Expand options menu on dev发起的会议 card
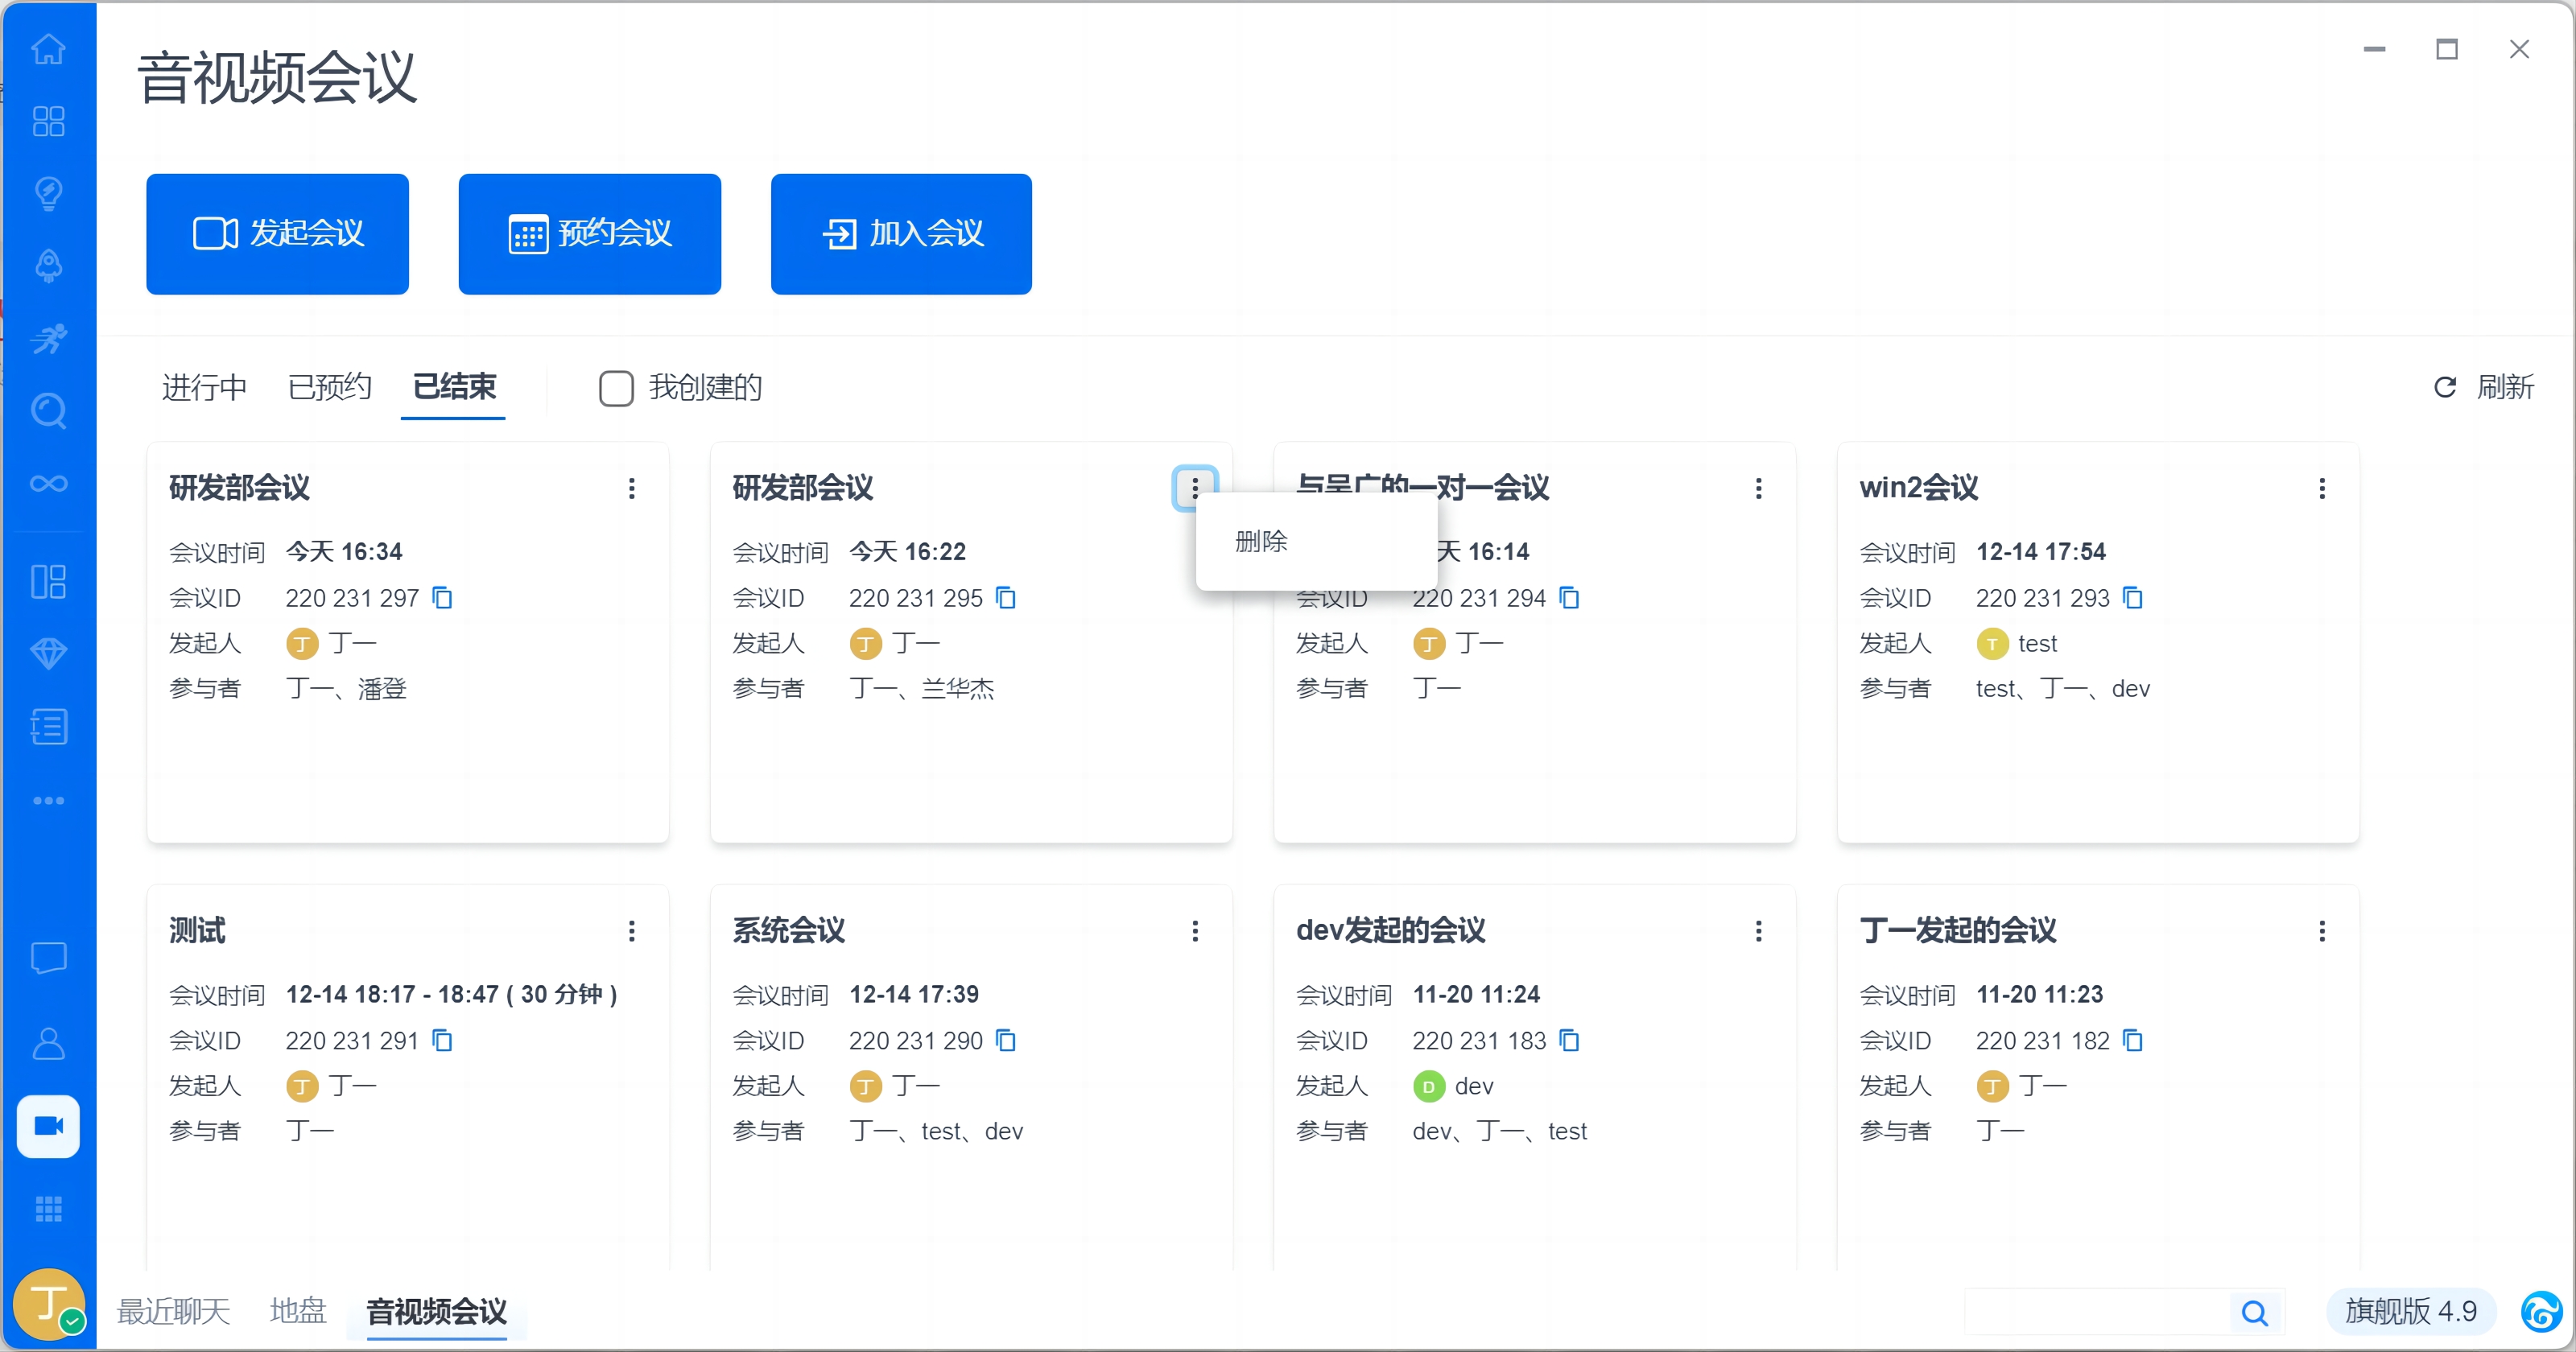Viewport: 2576px width, 1352px height. point(1758,931)
